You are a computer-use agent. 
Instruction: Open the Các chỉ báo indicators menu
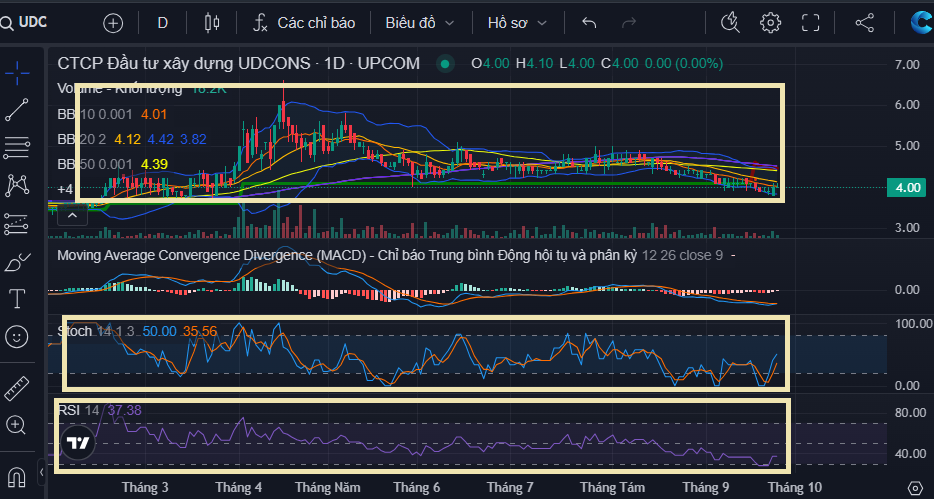point(306,22)
